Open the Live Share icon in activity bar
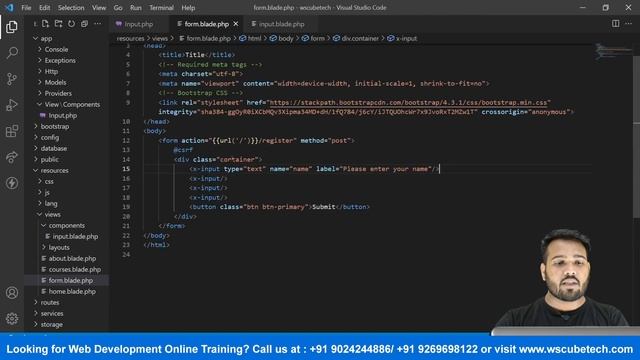This screenshot has width=640, height=360. tap(12, 157)
